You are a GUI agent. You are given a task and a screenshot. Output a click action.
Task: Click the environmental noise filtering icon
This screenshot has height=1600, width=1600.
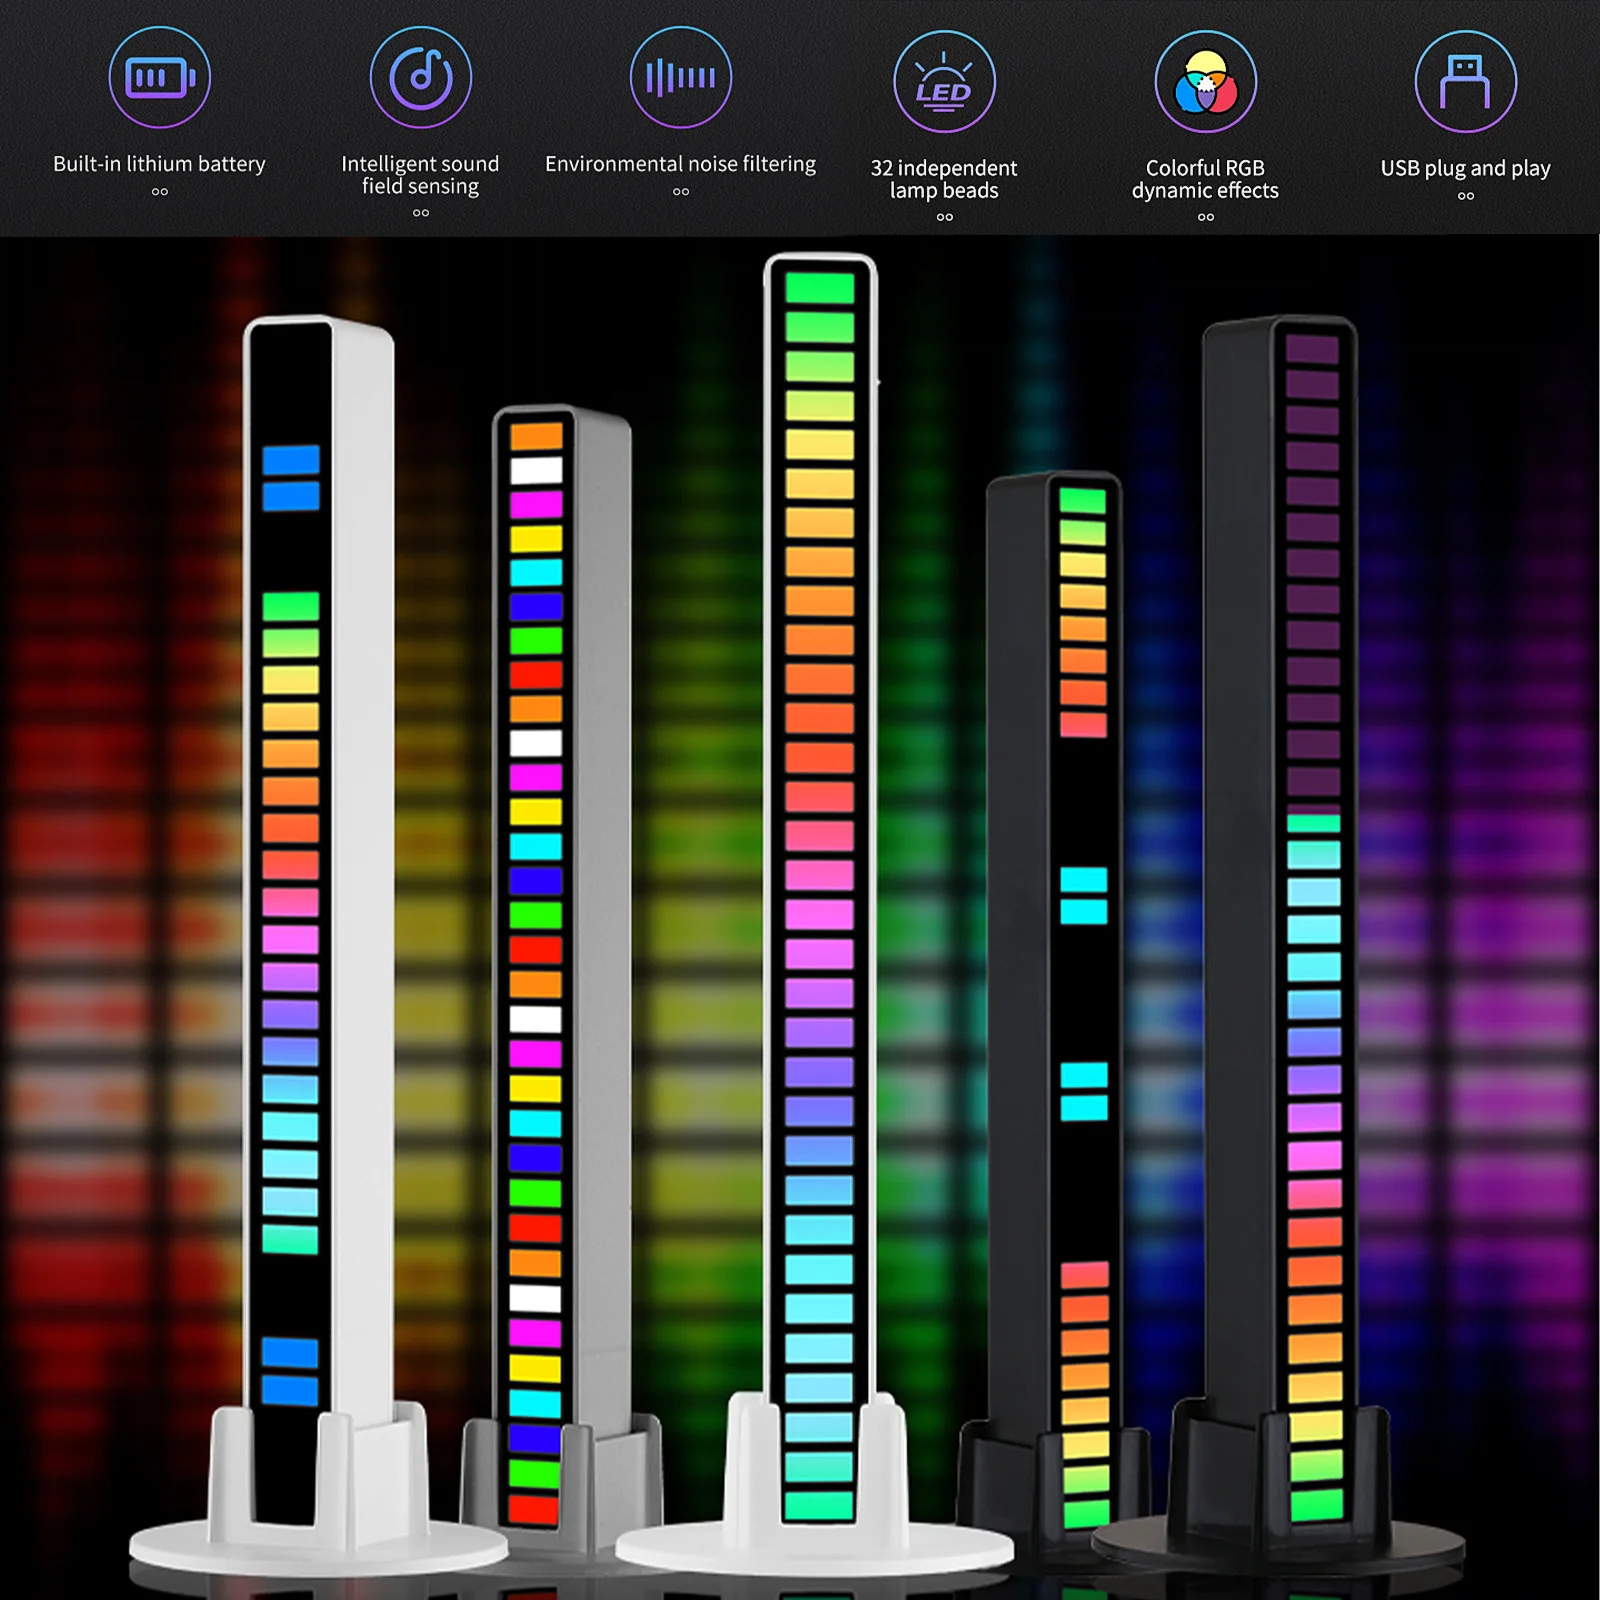click(680, 76)
